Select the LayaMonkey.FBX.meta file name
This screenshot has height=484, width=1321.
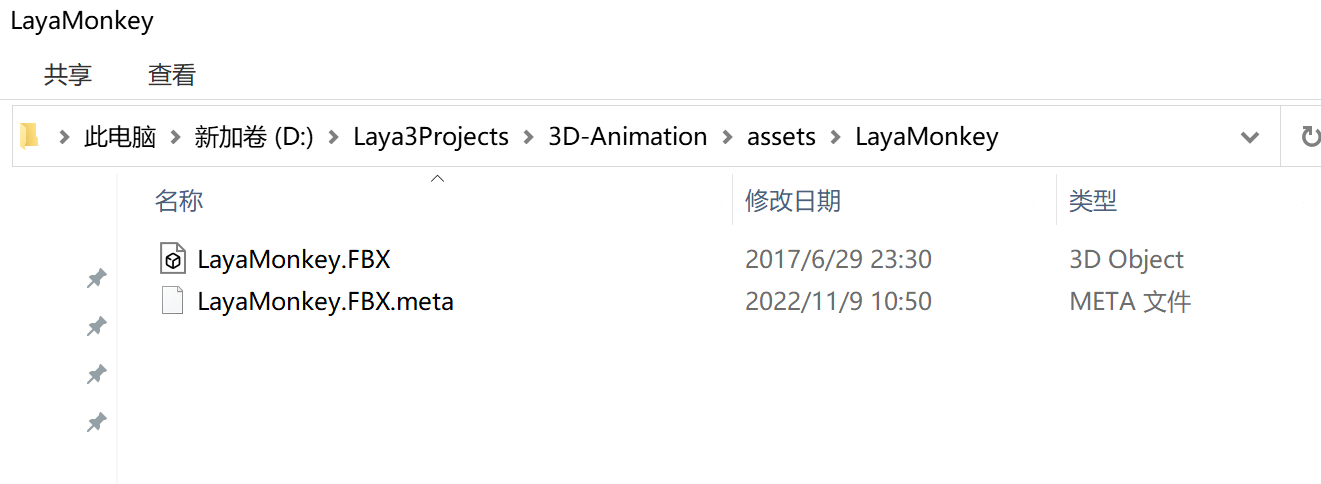tap(325, 301)
